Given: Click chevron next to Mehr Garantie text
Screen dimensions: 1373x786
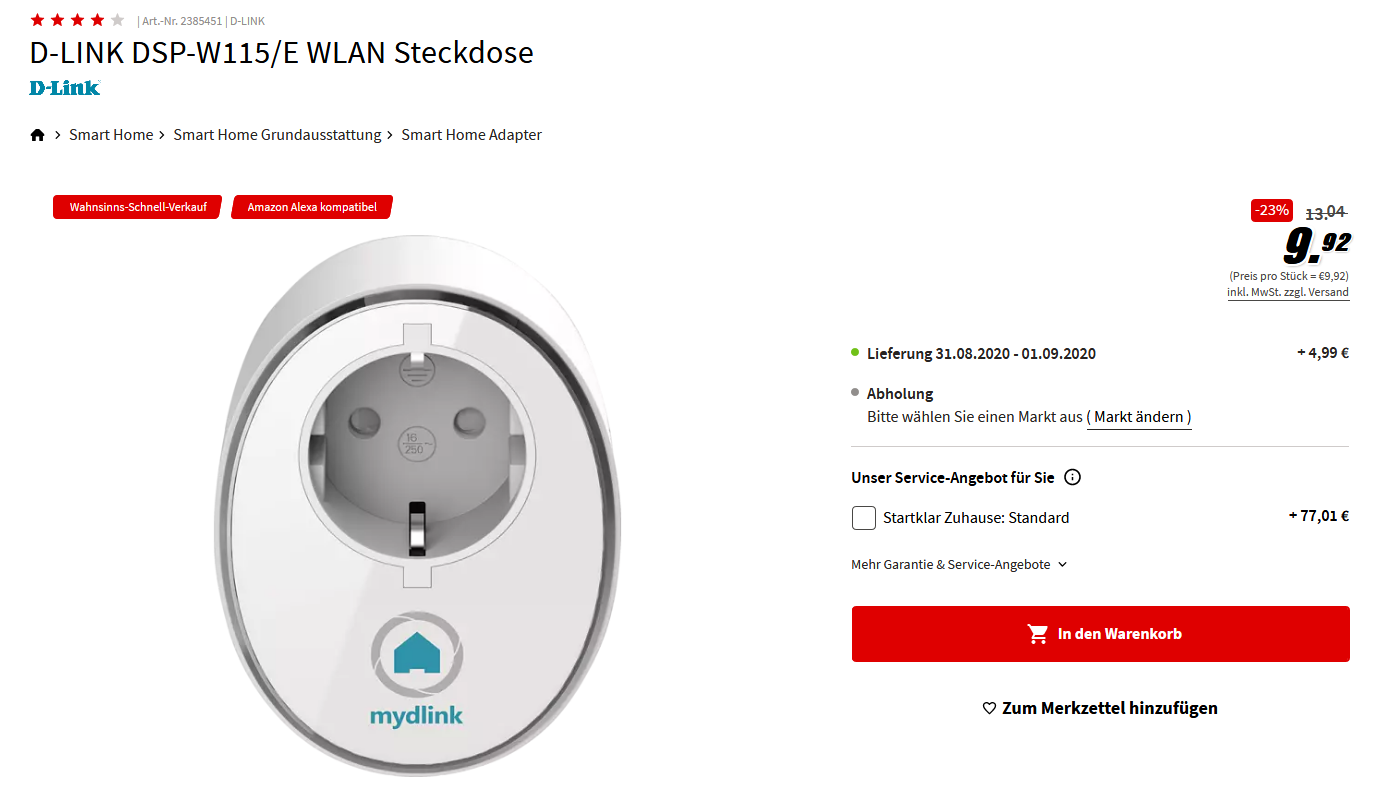Looking at the screenshot, I should tap(1062, 565).
